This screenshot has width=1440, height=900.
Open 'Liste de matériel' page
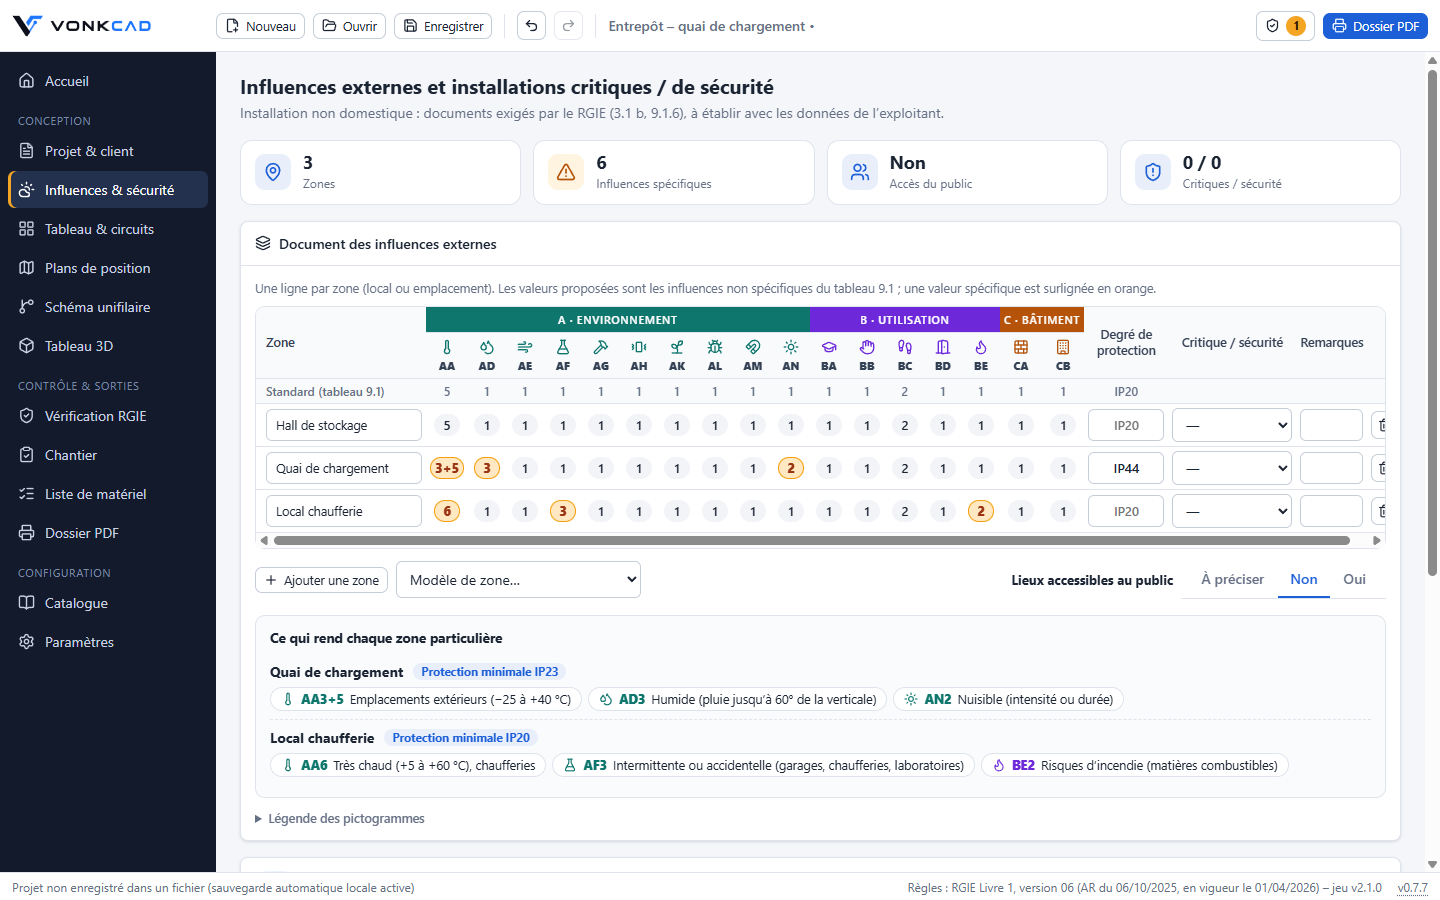click(108, 494)
